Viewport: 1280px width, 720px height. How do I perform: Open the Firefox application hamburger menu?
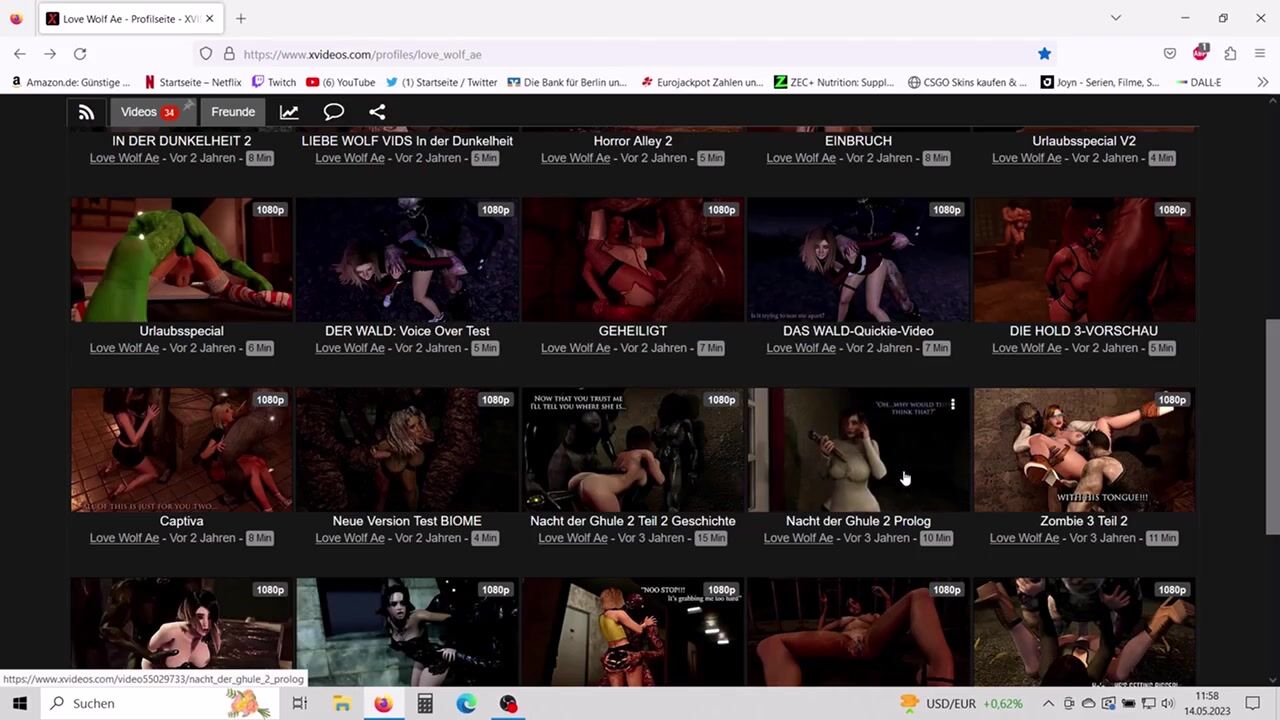(x=1260, y=54)
